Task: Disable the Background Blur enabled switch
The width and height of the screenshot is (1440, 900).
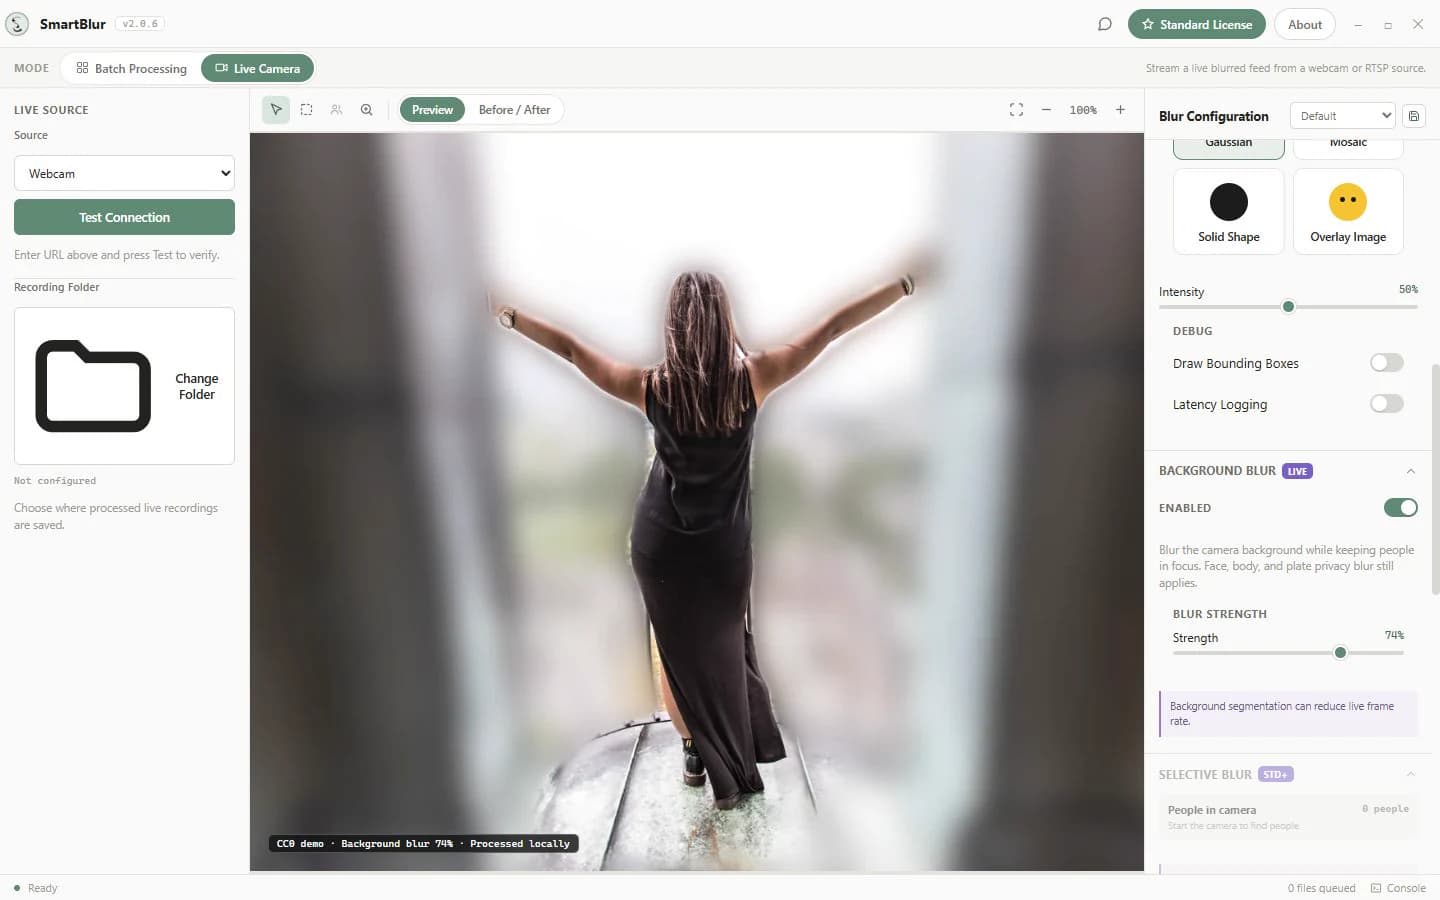Action: pyautogui.click(x=1401, y=508)
